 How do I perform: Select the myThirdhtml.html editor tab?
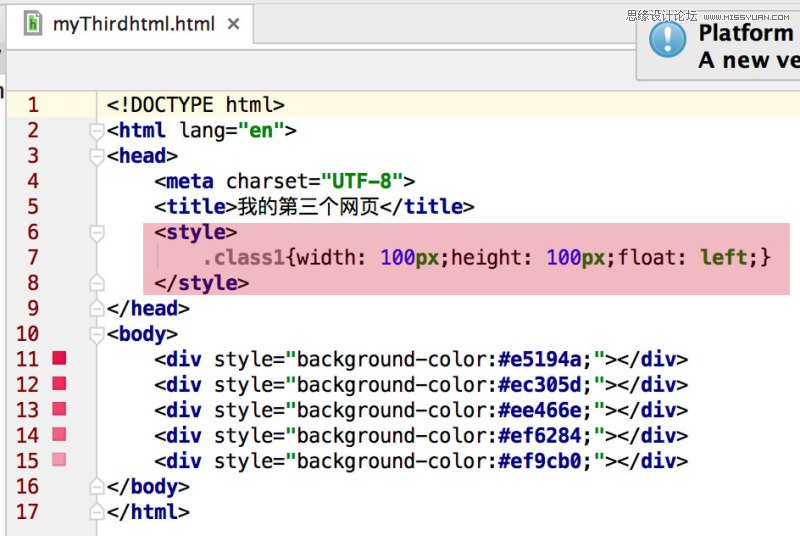[x=133, y=24]
